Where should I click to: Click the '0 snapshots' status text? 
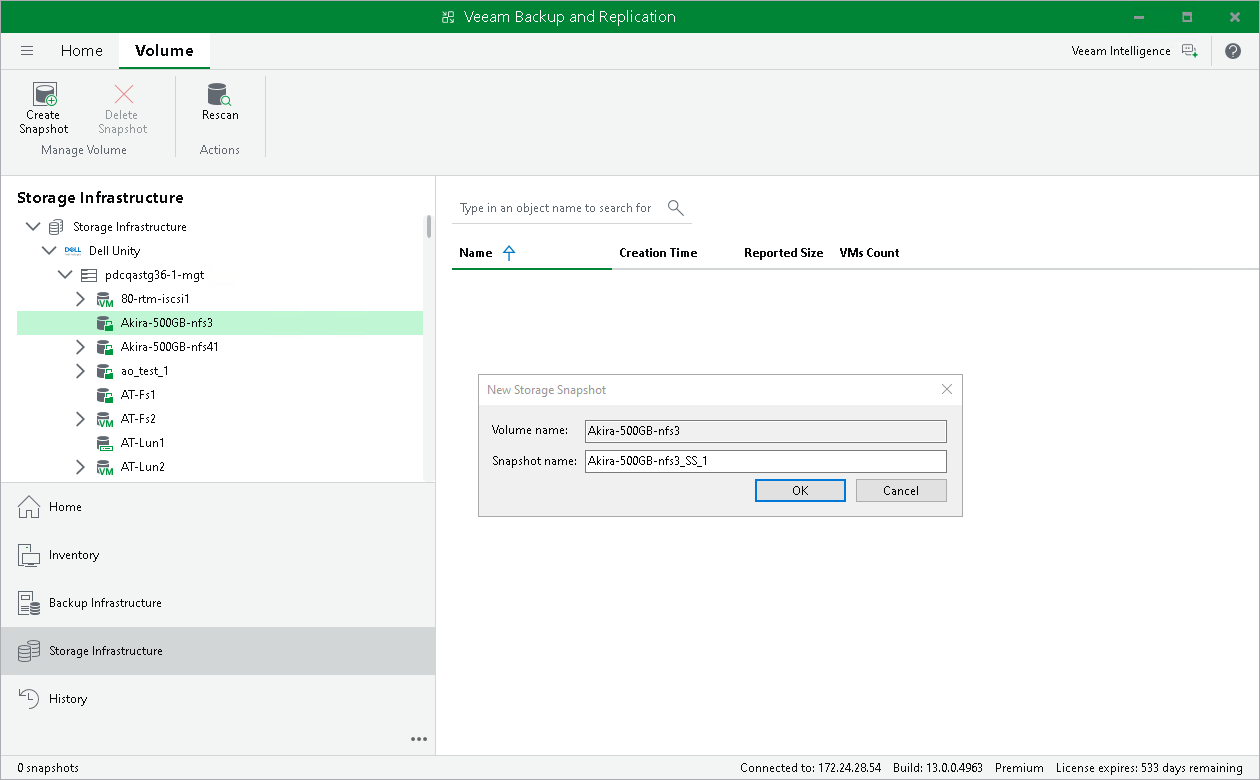click(x=48, y=768)
